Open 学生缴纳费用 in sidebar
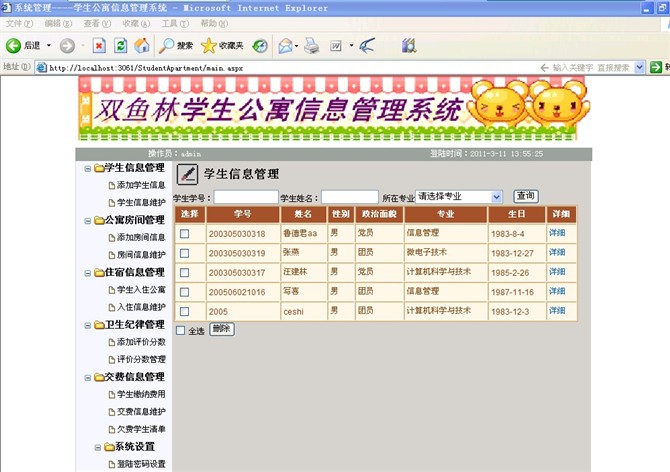 point(141,394)
